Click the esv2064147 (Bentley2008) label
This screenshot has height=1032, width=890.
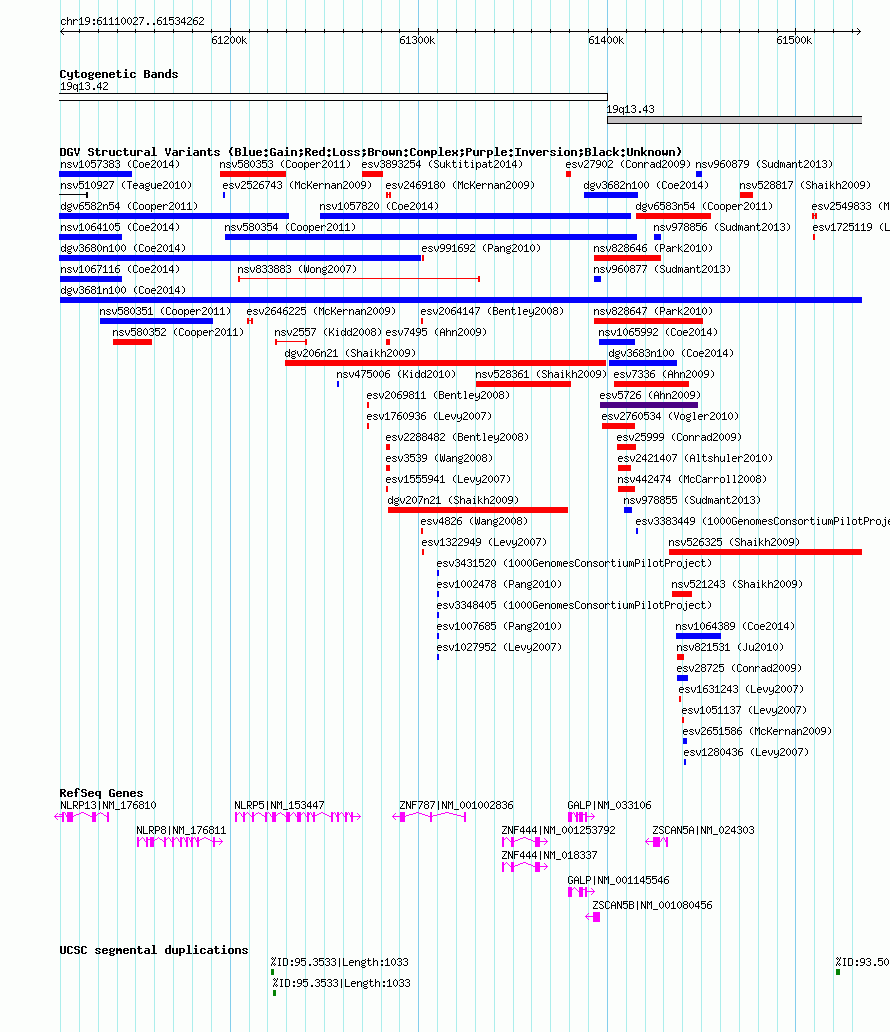492,312
